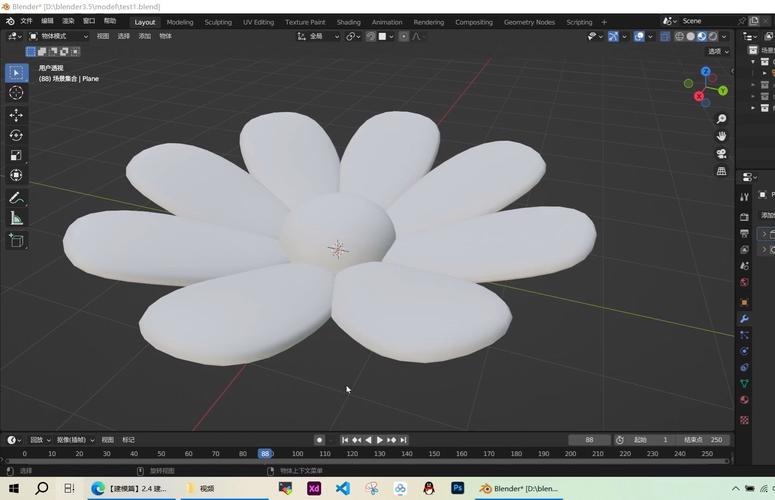Switch to the UV Editing workspace tab
Viewport: 775px width, 500px height.
258,22
